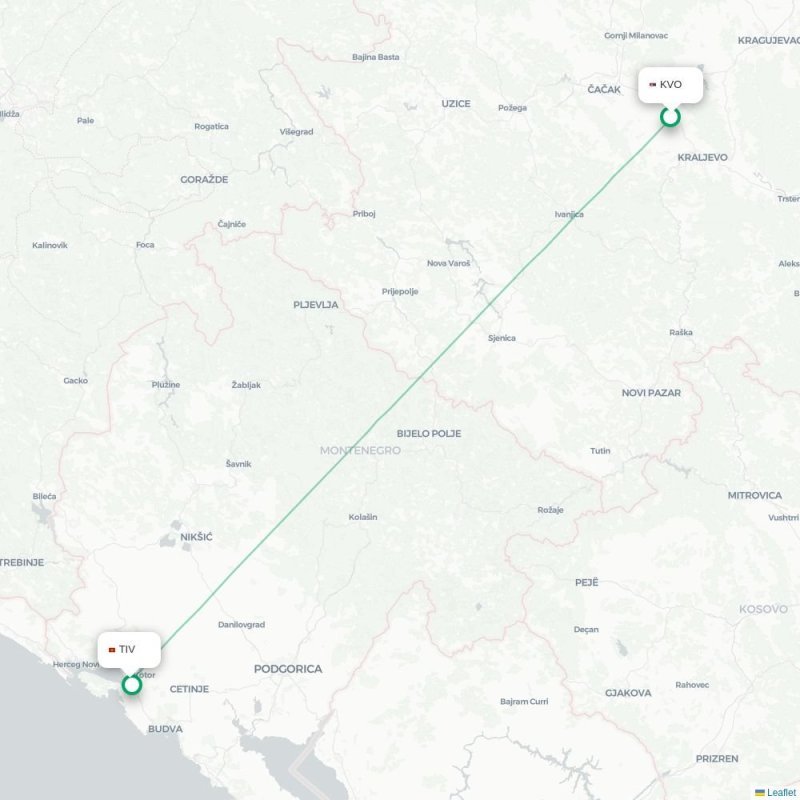The width and height of the screenshot is (800, 800).
Task: Click the KRALJEVO city label
Action: pyautogui.click(x=702, y=158)
